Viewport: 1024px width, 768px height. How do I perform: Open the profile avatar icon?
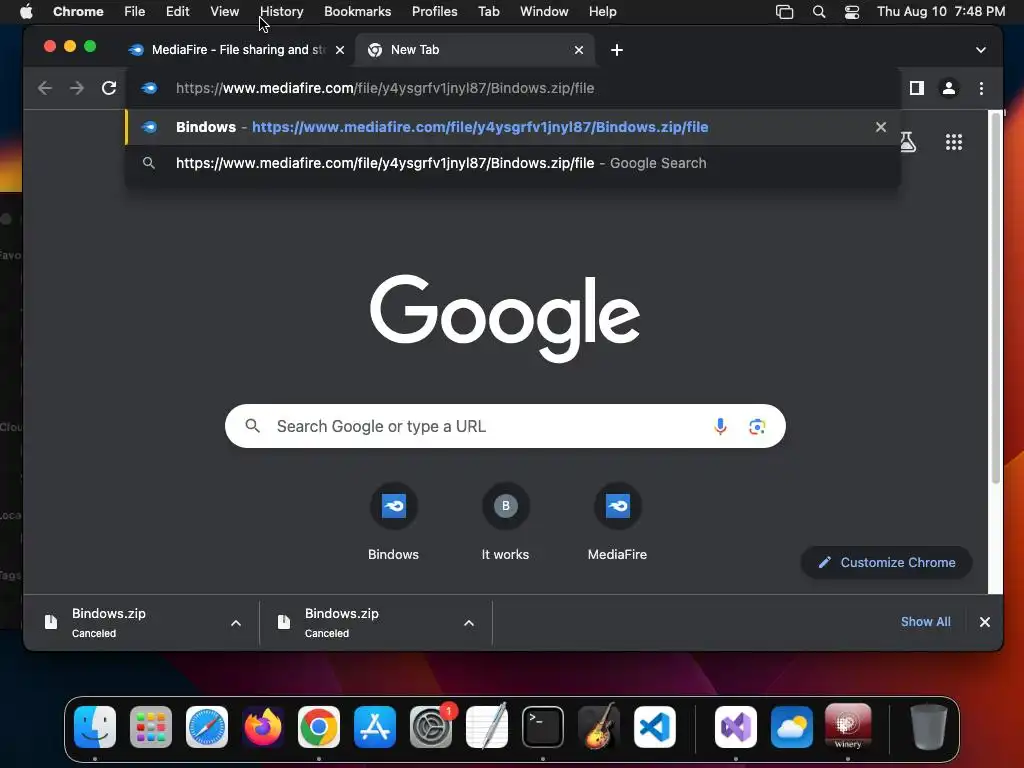click(x=948, y=88)
